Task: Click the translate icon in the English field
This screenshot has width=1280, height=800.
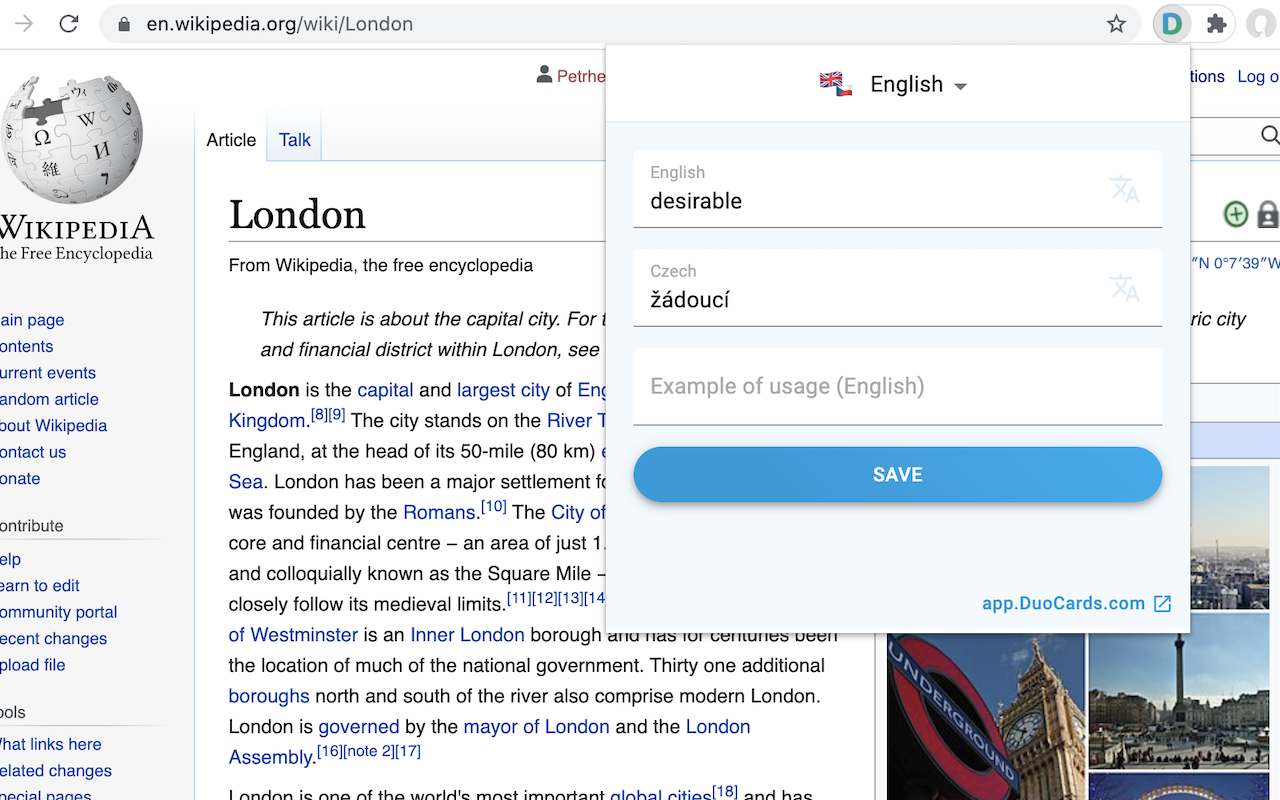Action: click(x=1124, y=189)
